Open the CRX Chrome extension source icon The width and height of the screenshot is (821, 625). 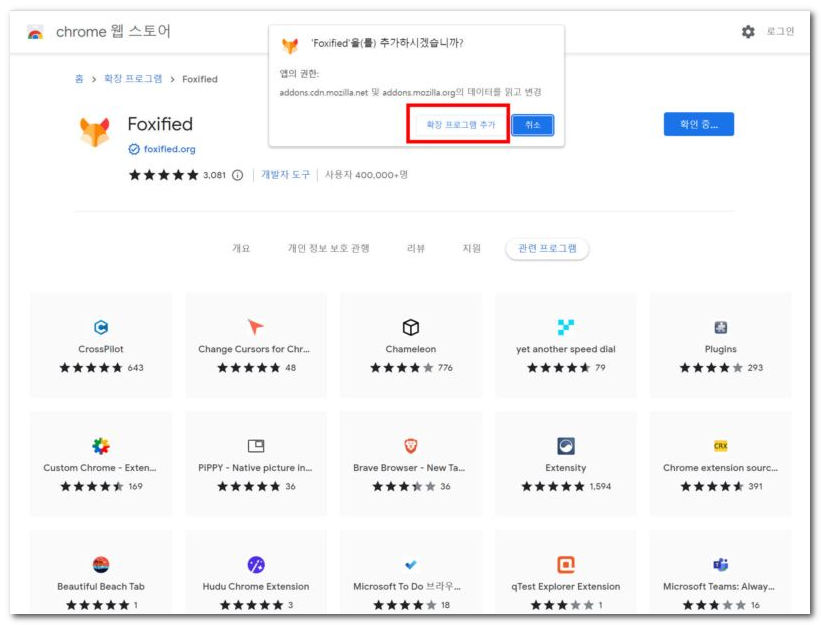click(x=720, y=446)
